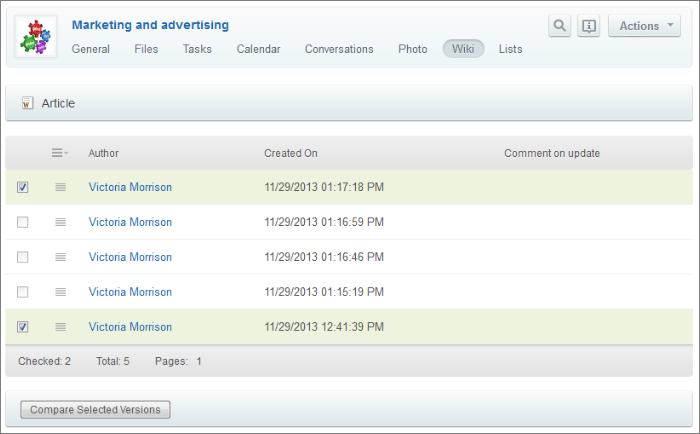The width and height of the screenshot is (700, 434).
Task: Open row menu for 12:41:39 PM version
Action: (60, 327)
